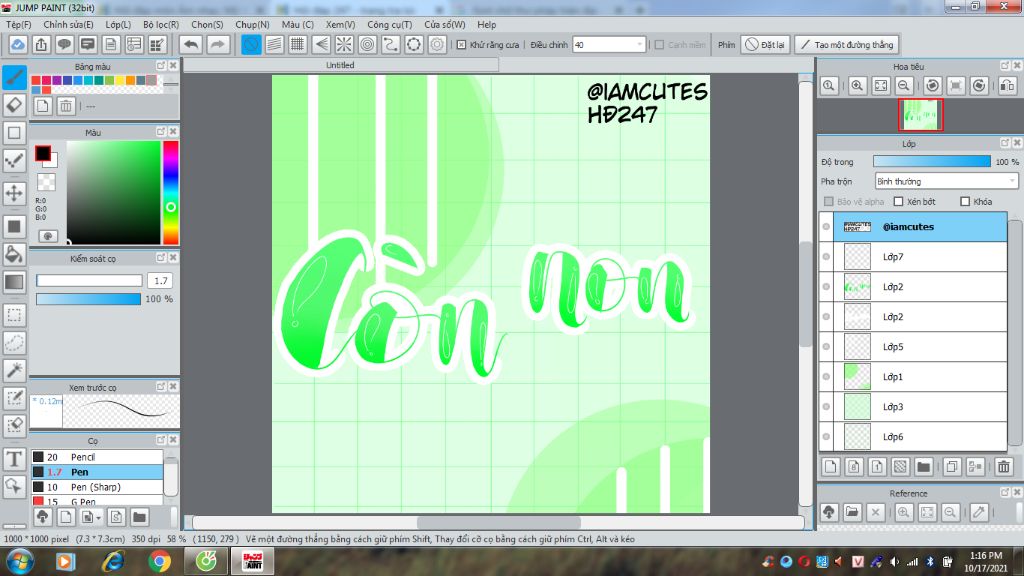Flip canvas view in navigator panel
Image resolution: width=1024 pixels, height=576 pixels.
(1007, 86)
